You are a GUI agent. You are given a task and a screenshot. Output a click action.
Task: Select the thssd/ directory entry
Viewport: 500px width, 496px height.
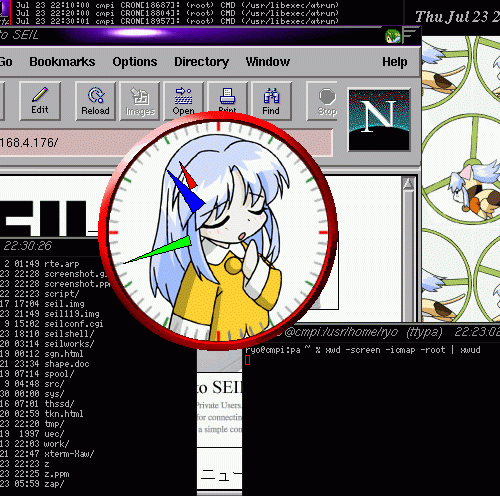59,404
